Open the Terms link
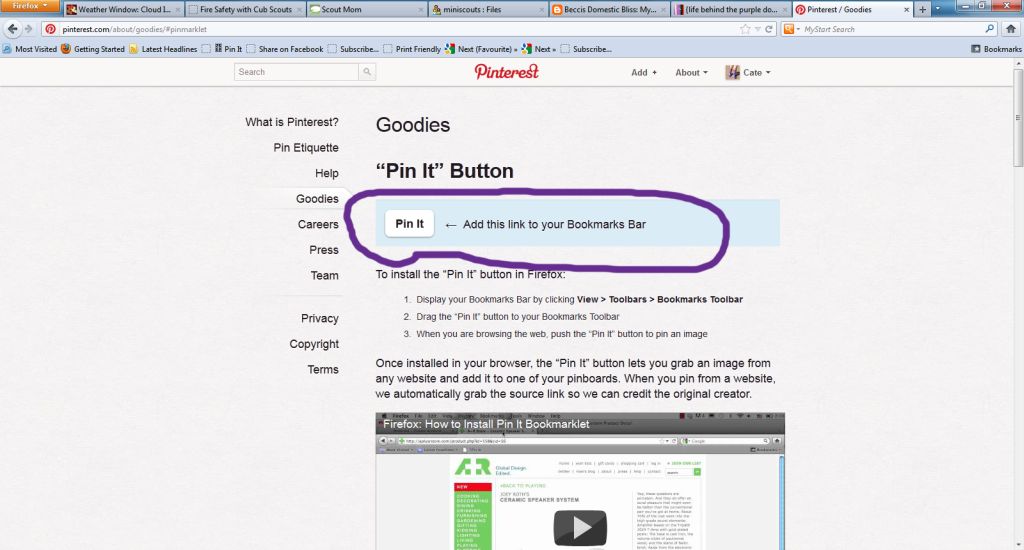This screenshot has width=1024, height=550. (x=323, y=369)
